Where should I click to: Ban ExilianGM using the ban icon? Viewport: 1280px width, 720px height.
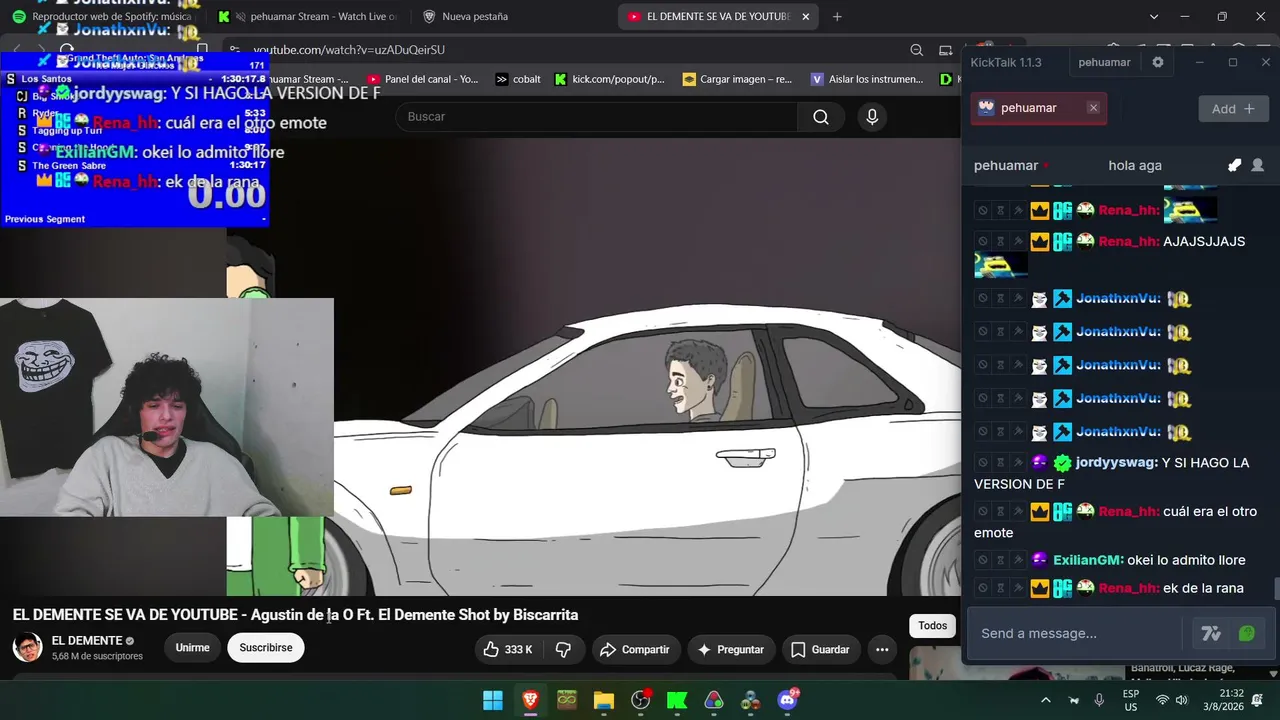click(x=983, y=560)
